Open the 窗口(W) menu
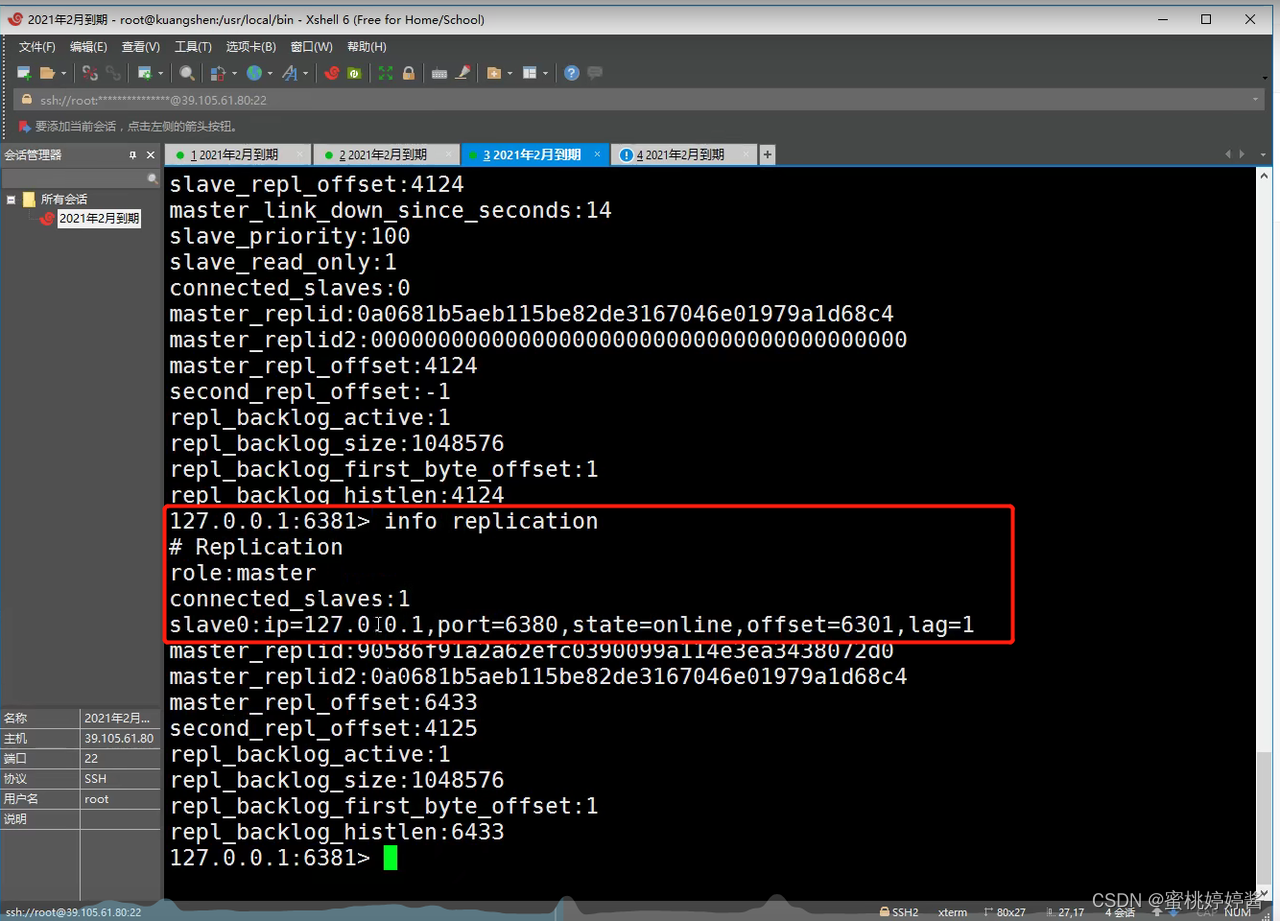This screenshot has width=1280, height=921. tap(311, 47)
